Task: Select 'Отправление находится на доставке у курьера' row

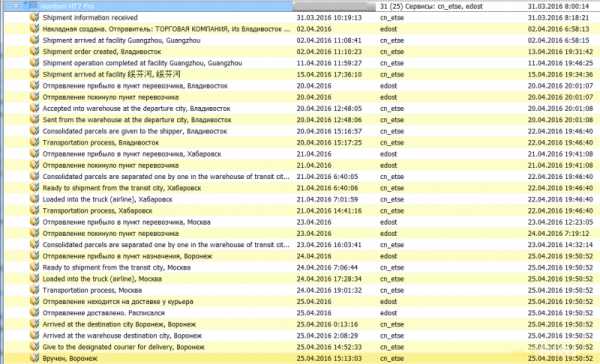Action: (x=300, y=302)
